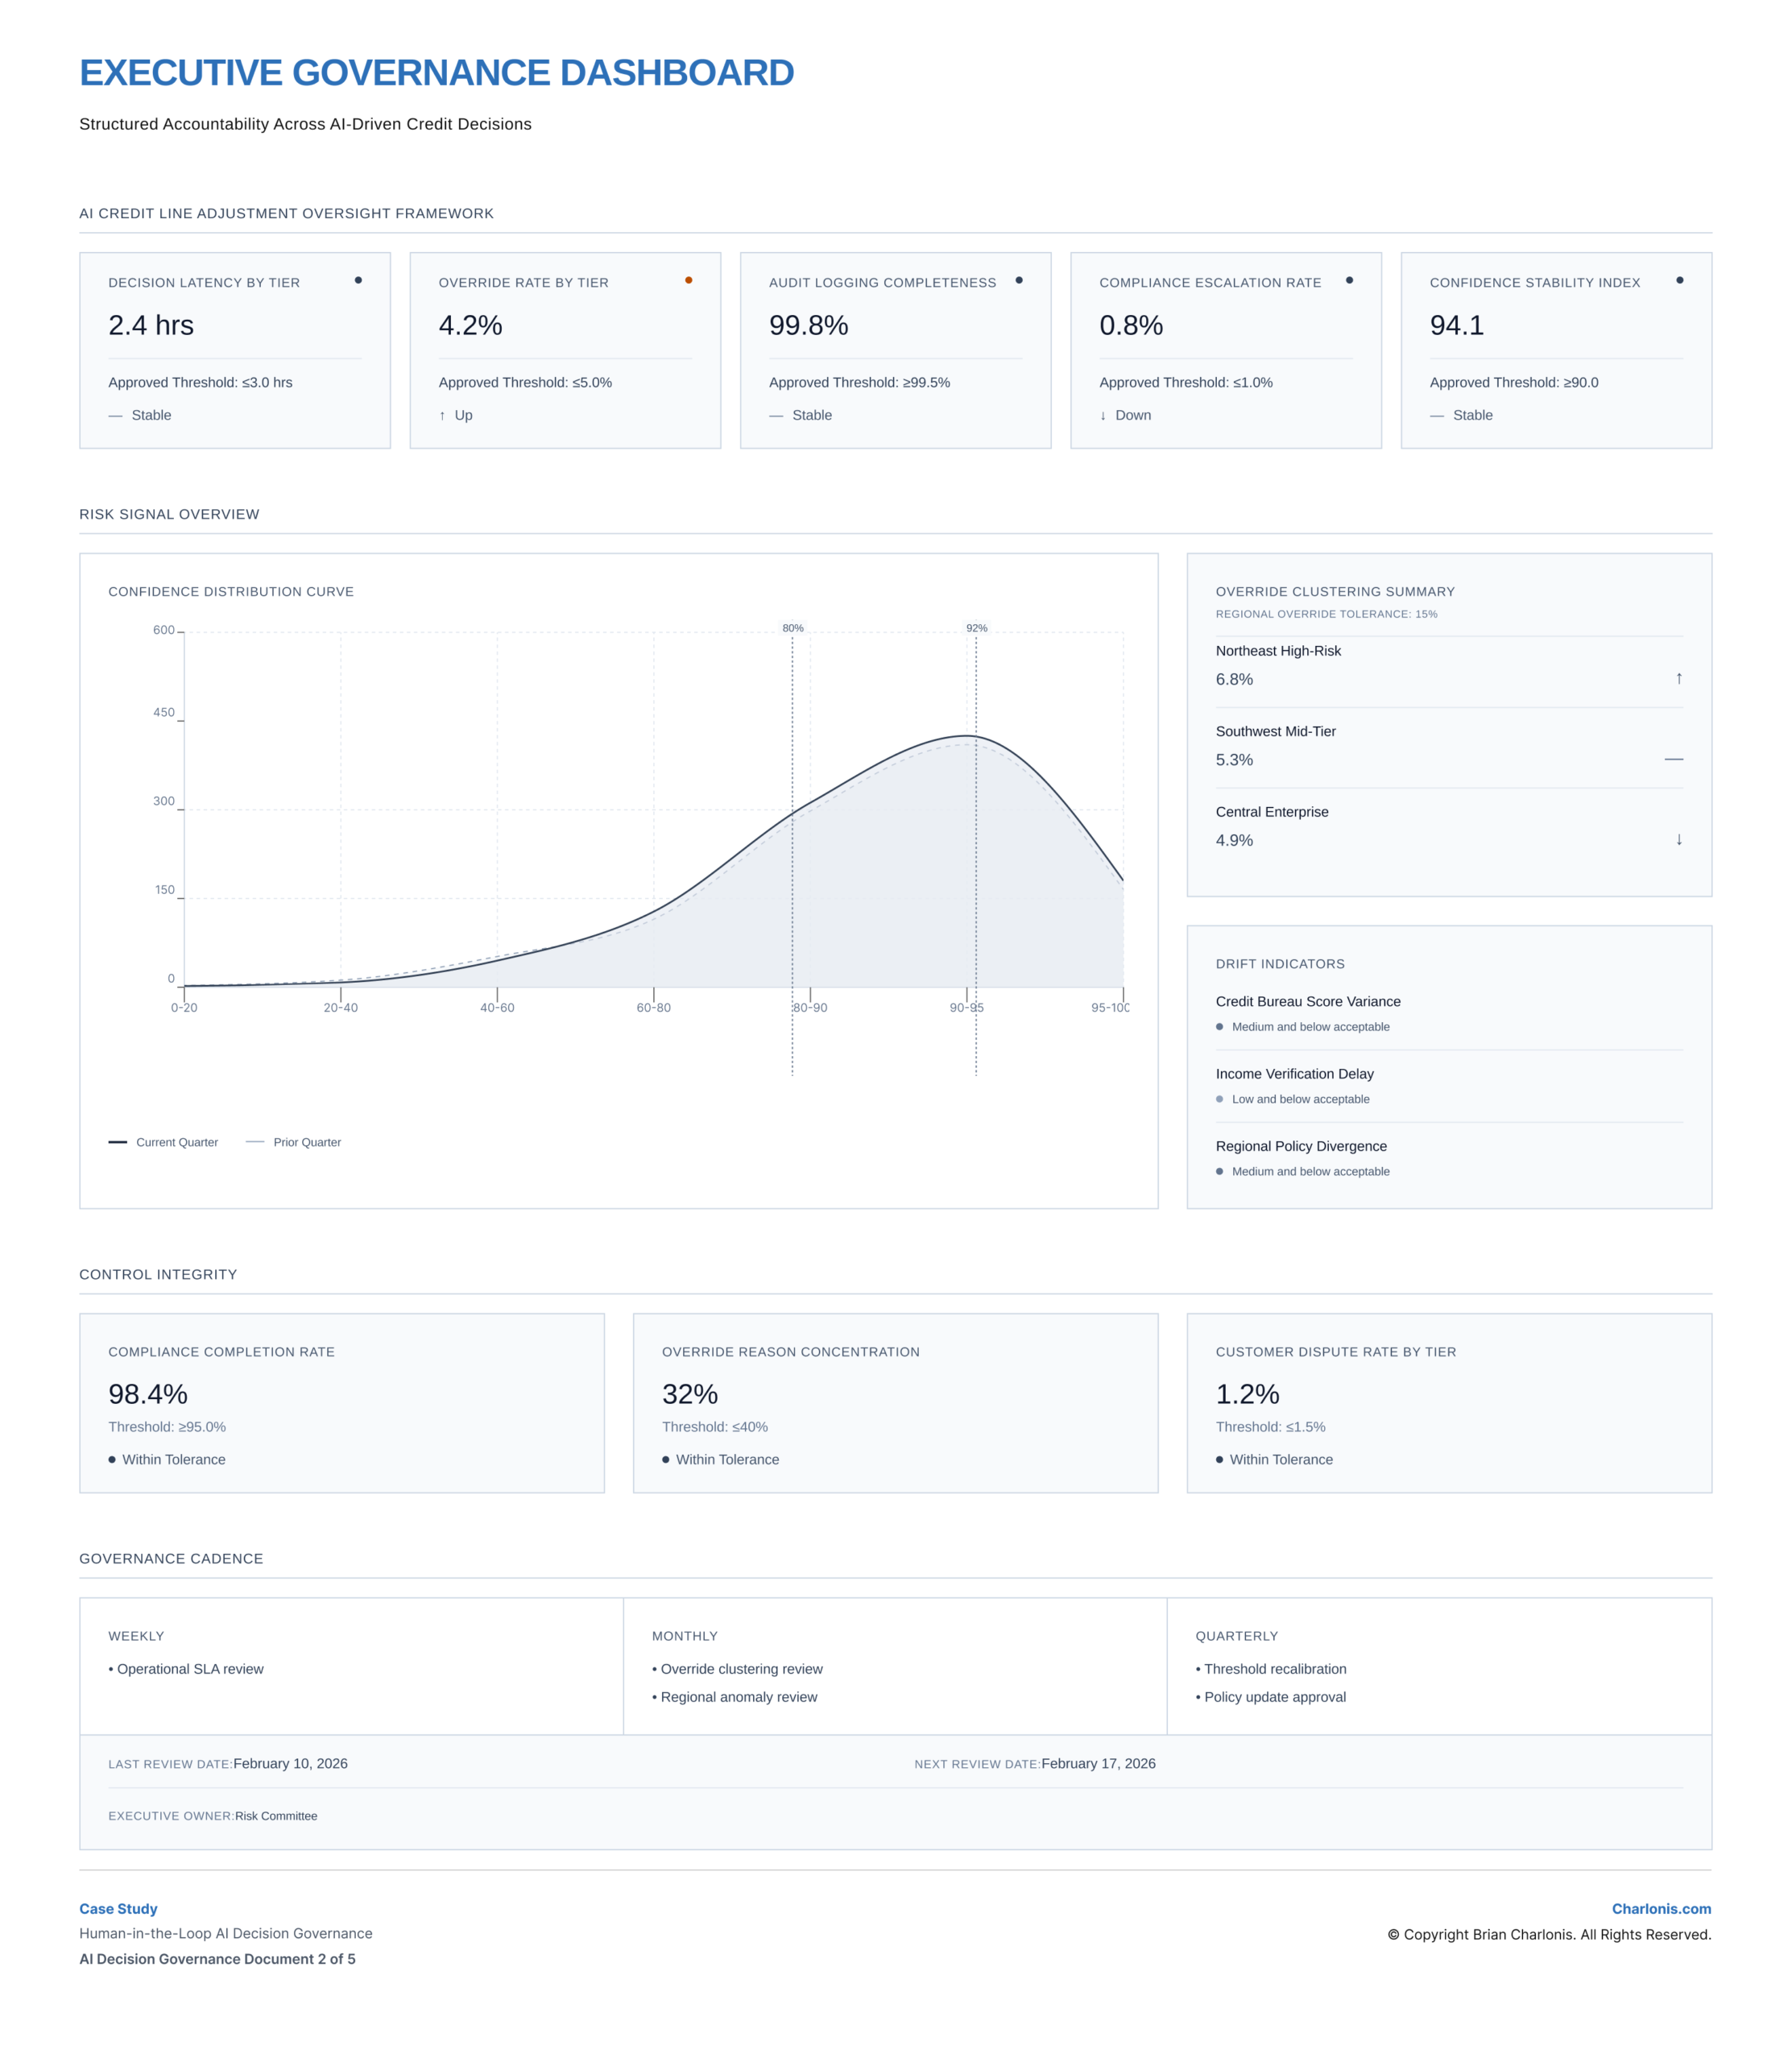Collapse the Governance Cadence section

[x=171, y=1558]
